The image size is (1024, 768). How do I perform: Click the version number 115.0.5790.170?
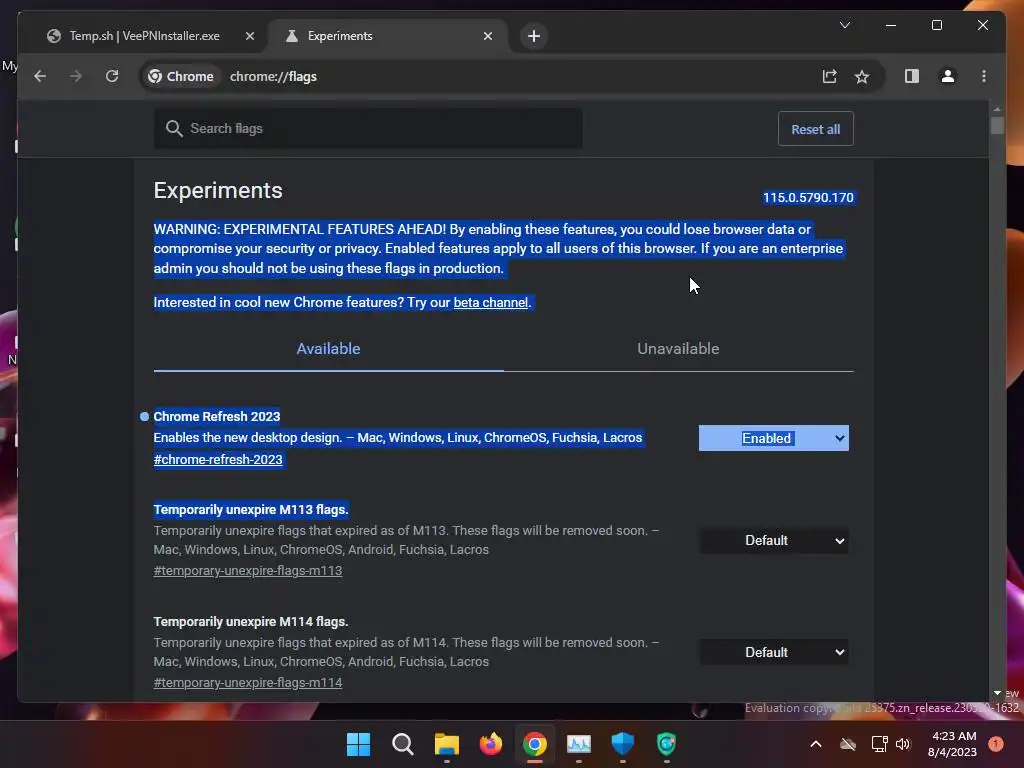808,198
